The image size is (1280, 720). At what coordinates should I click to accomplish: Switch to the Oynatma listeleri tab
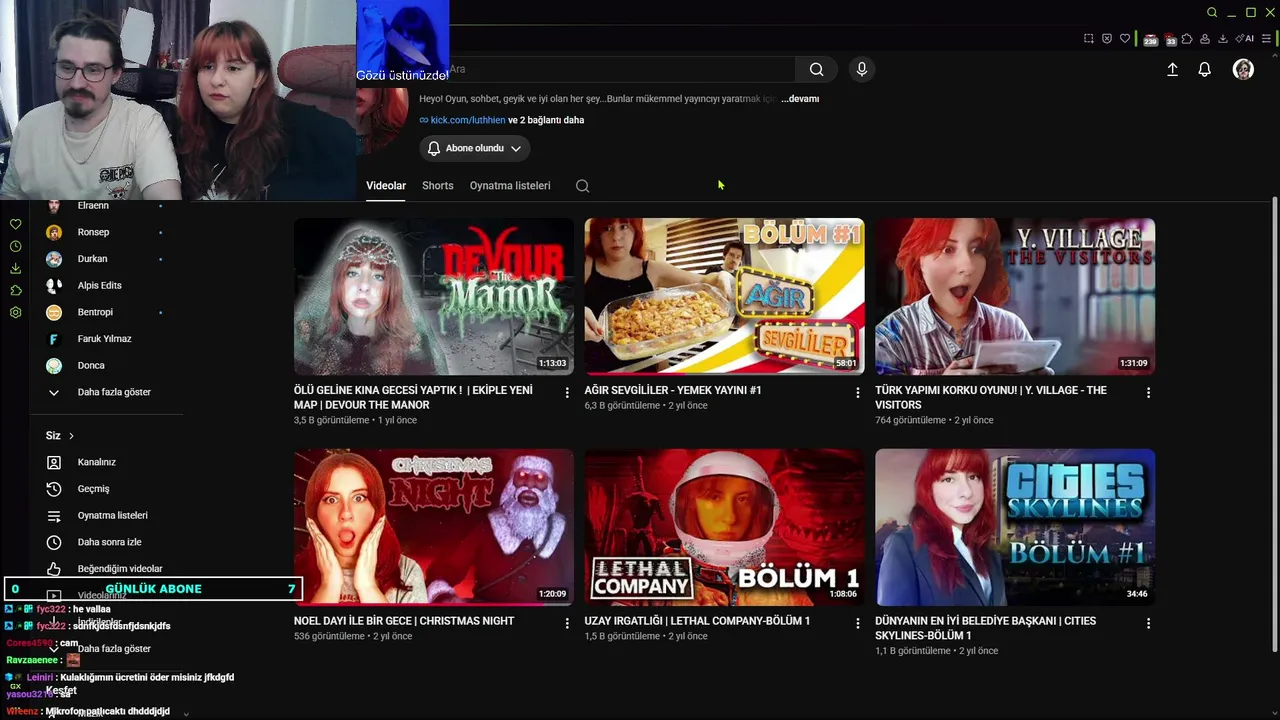pyautogui.click(x=510, y=186)
